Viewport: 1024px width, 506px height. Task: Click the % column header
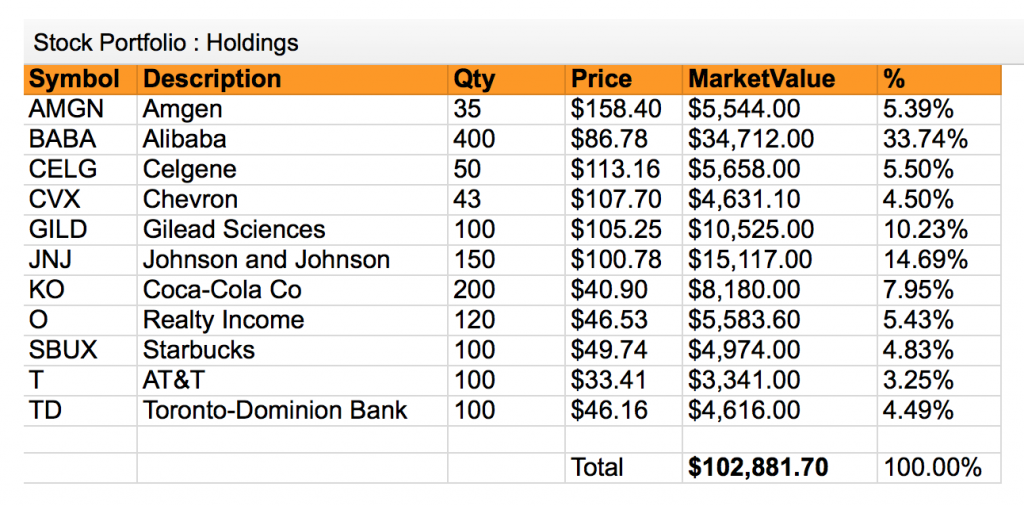point(894,79)
